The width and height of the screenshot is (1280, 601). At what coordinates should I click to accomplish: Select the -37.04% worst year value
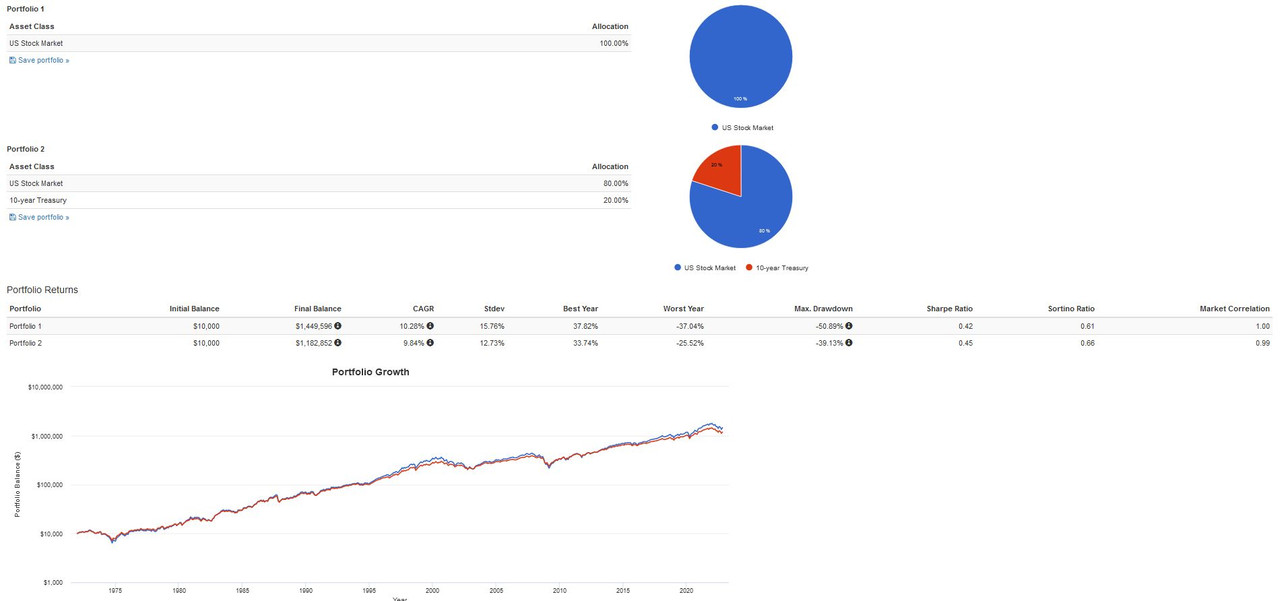(690, 326)
